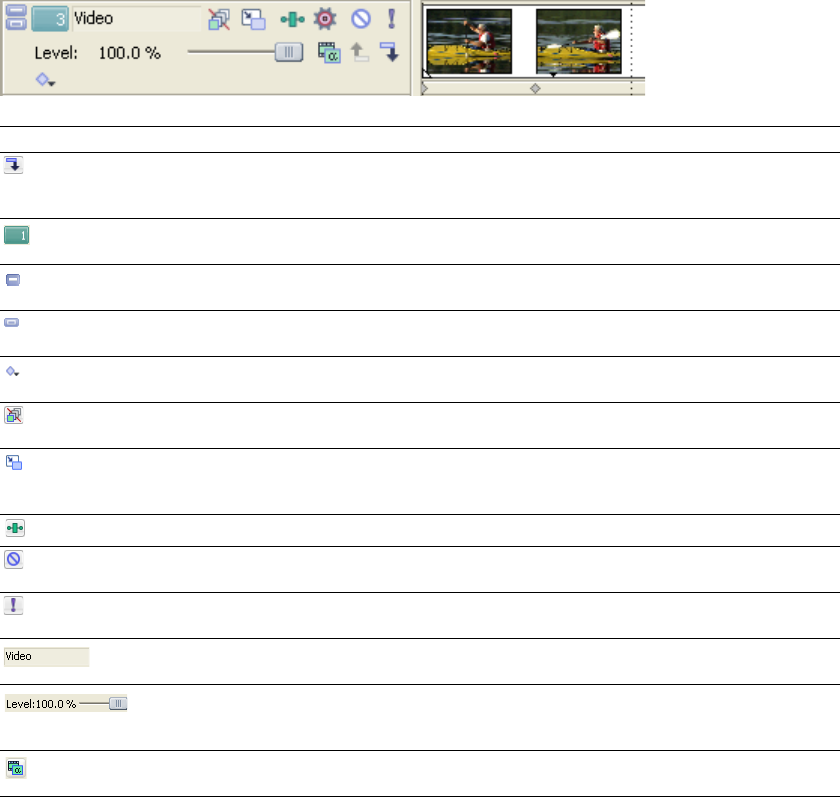
Task: Open Compositing Mode icon in track 3 header
Action: tap(329, 52)
